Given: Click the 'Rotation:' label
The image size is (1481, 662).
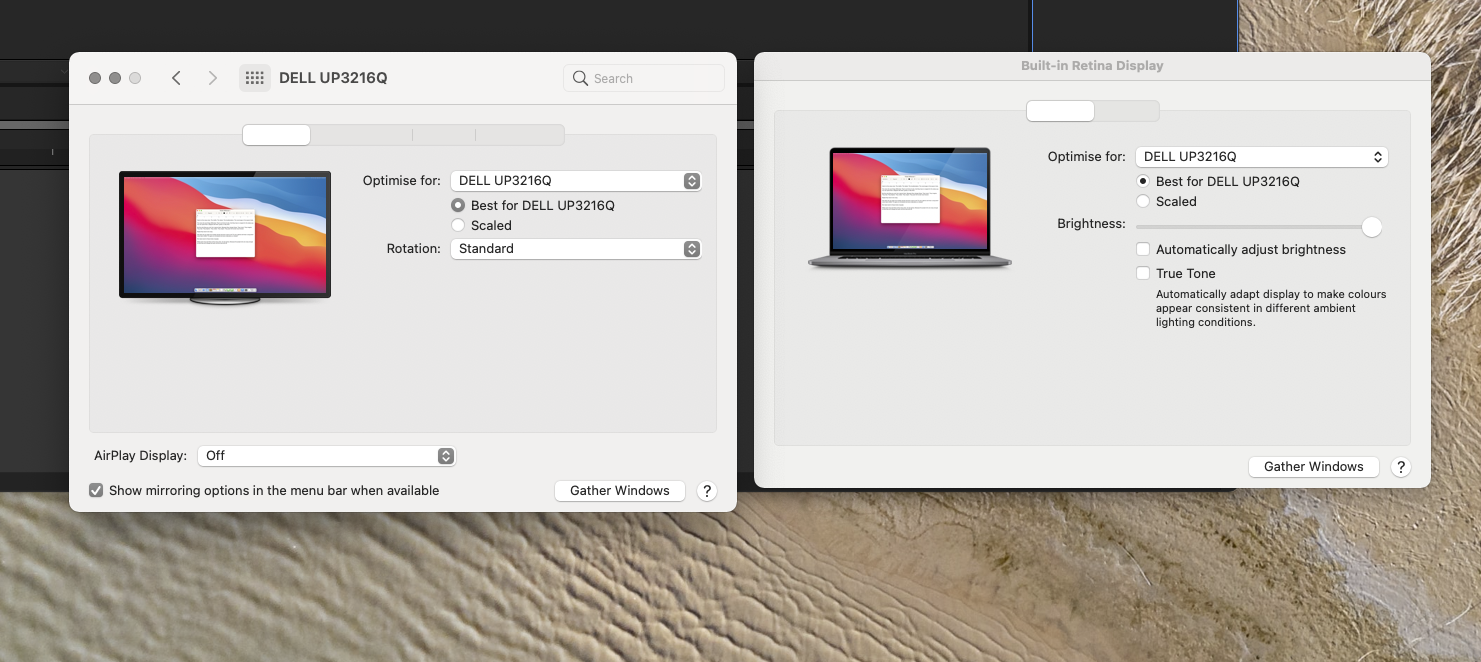Looking at the screenshot, I should (x=414, y=249).
